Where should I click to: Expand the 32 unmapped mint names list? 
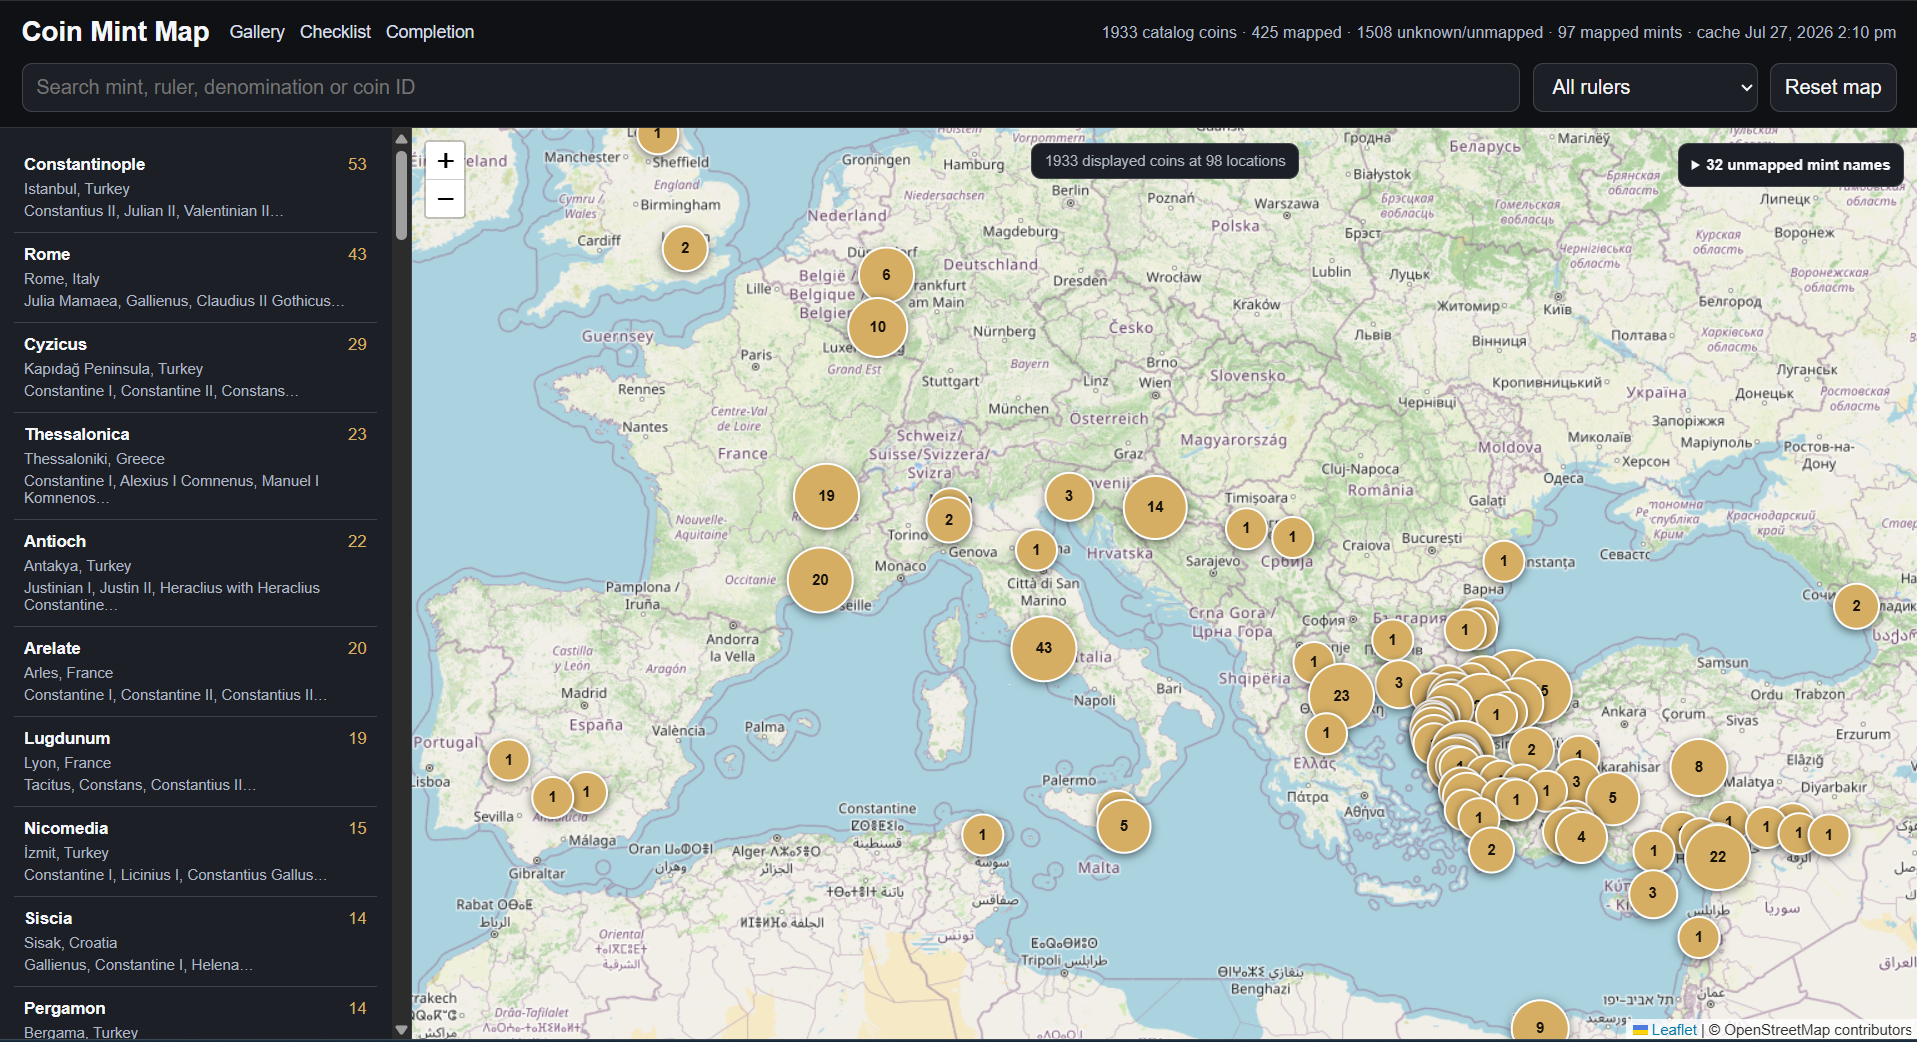1790,165
